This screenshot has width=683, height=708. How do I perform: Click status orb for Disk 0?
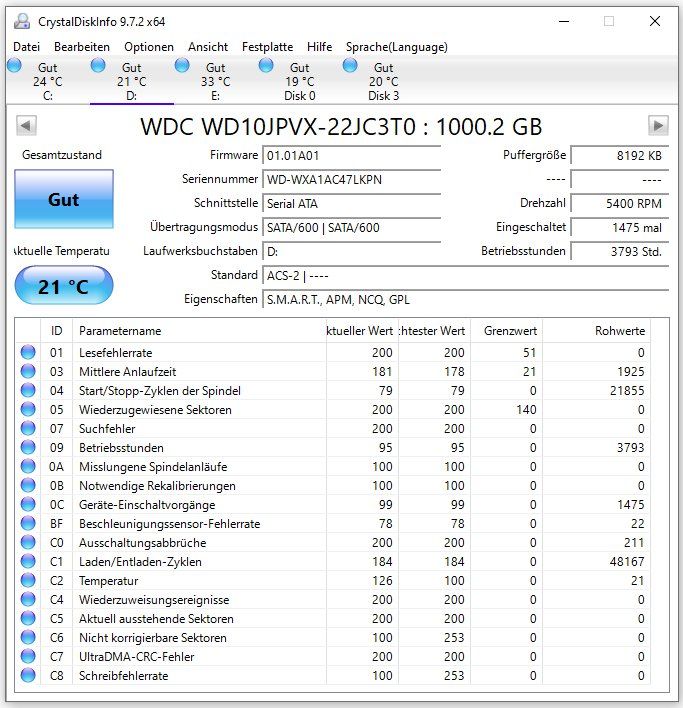pyautogui.click(x=266, y=65)
